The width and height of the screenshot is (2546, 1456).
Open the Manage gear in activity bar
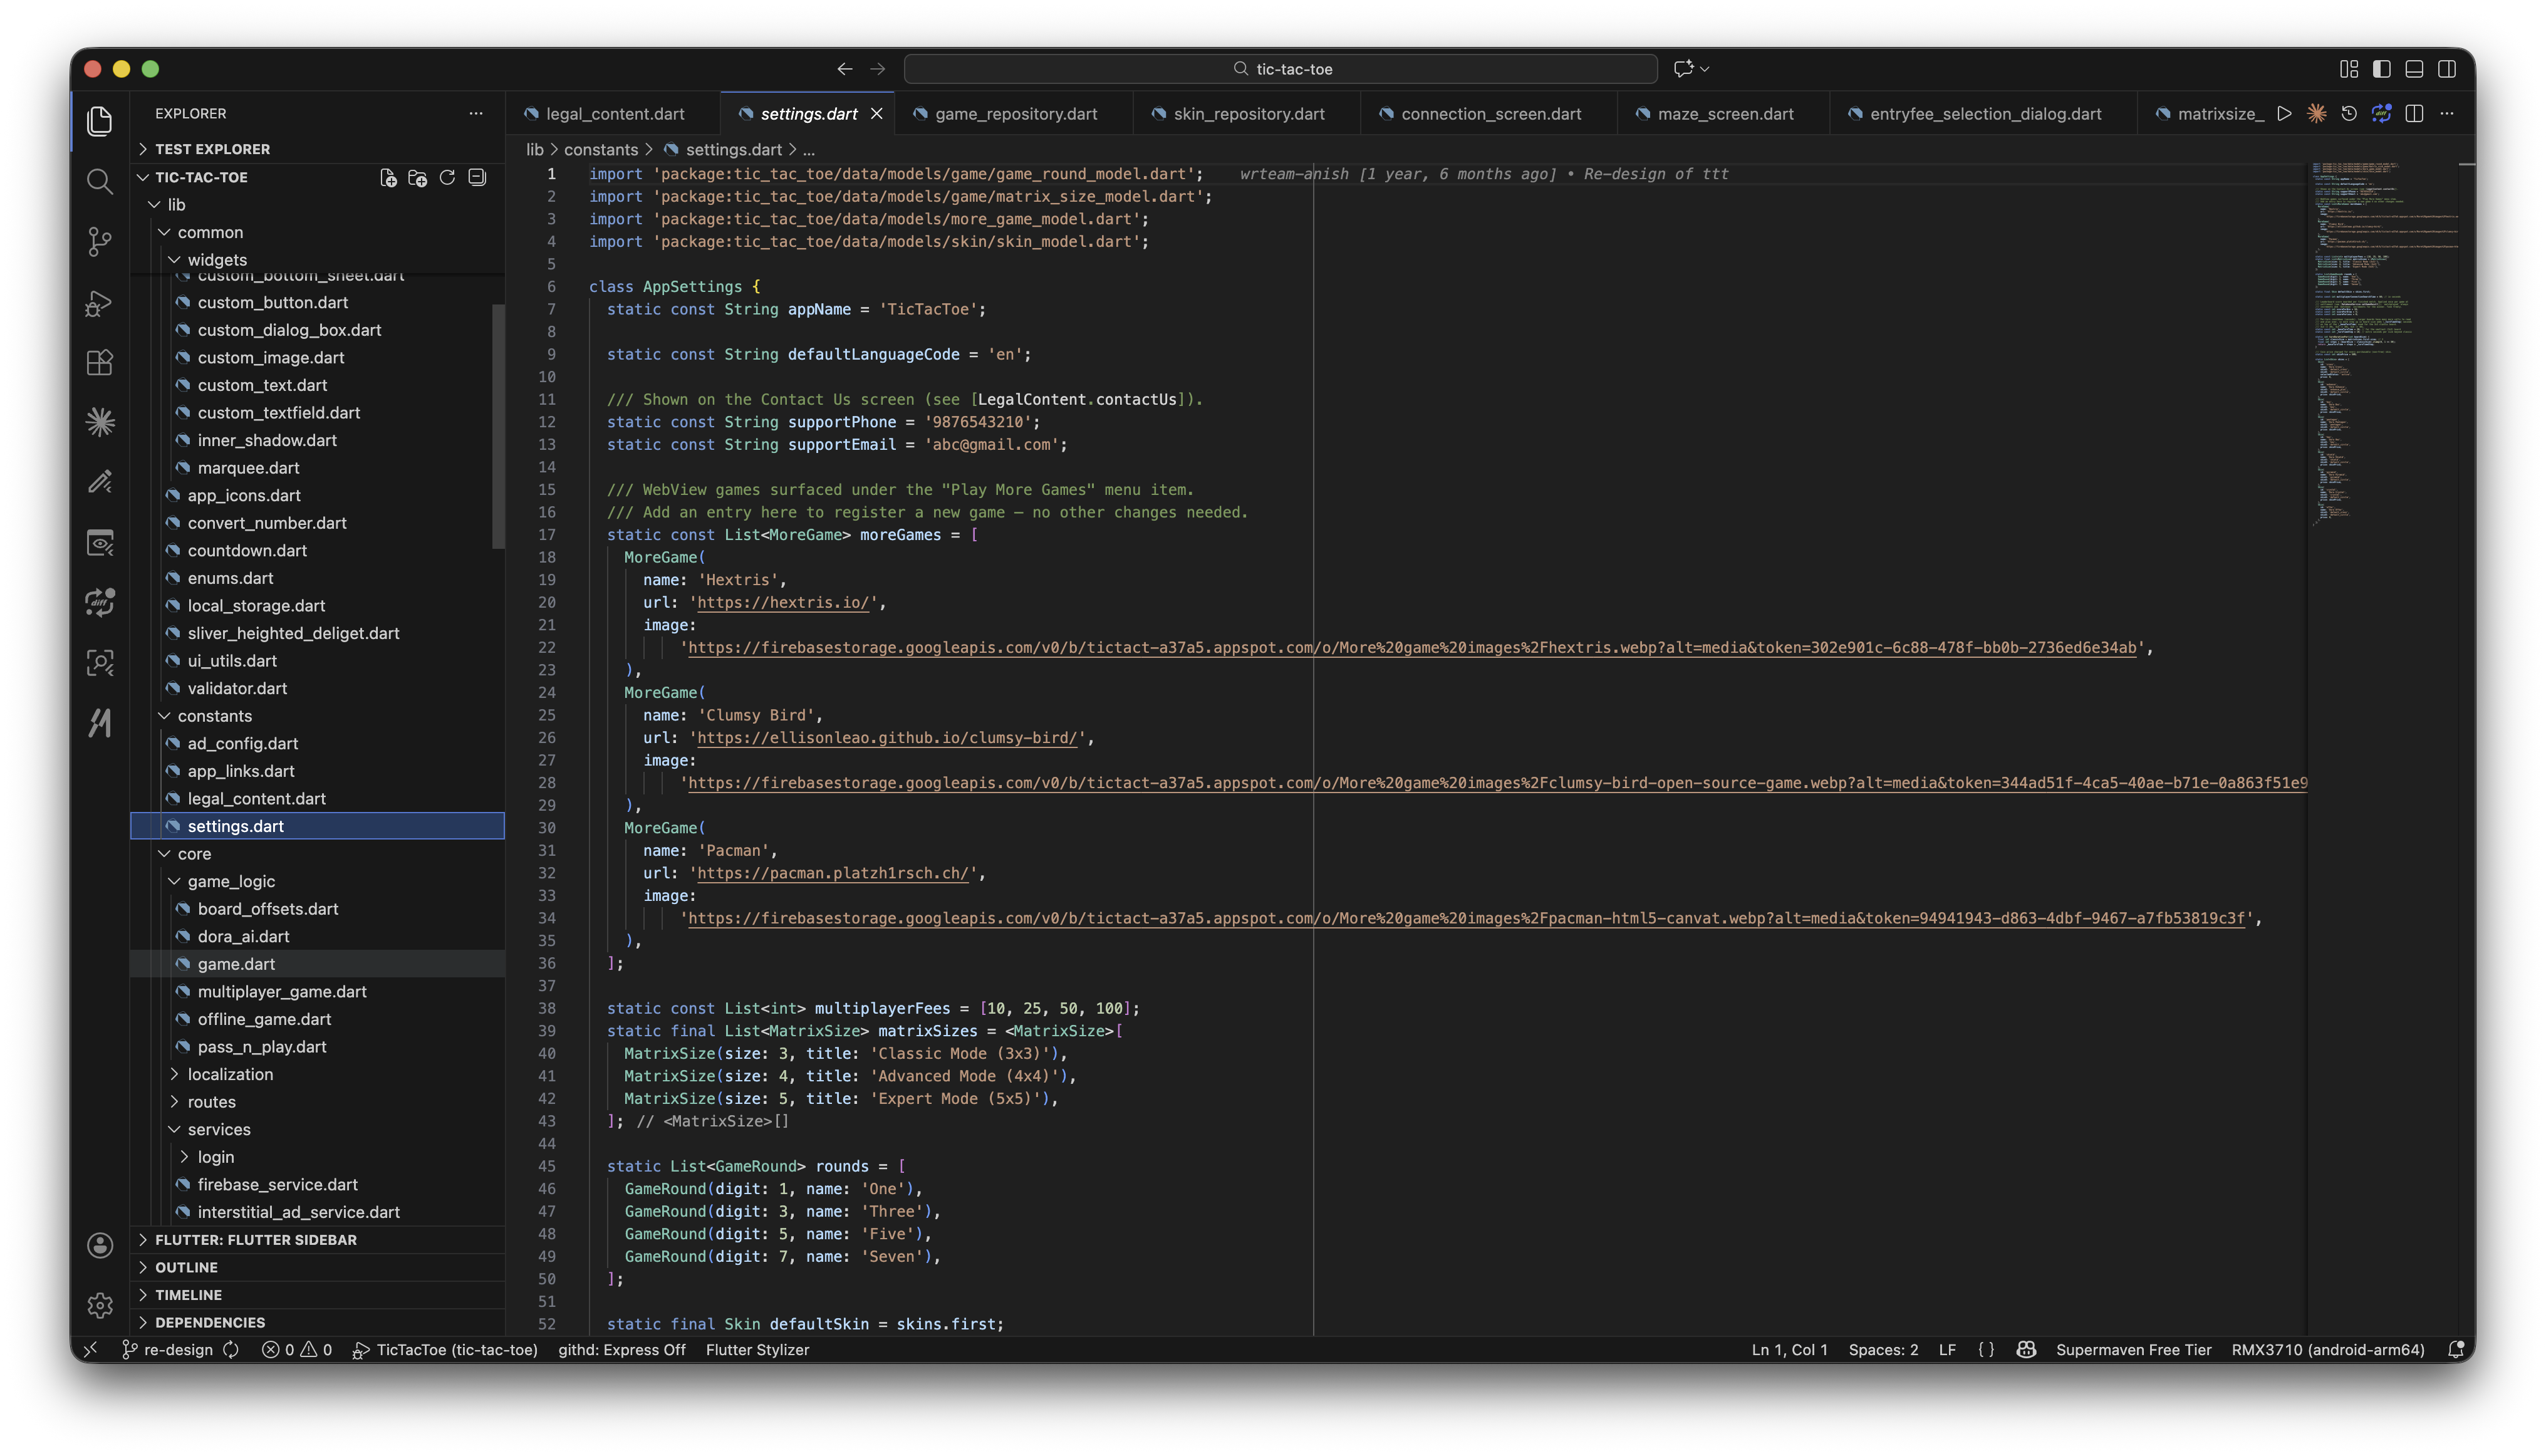point(99,1305)
